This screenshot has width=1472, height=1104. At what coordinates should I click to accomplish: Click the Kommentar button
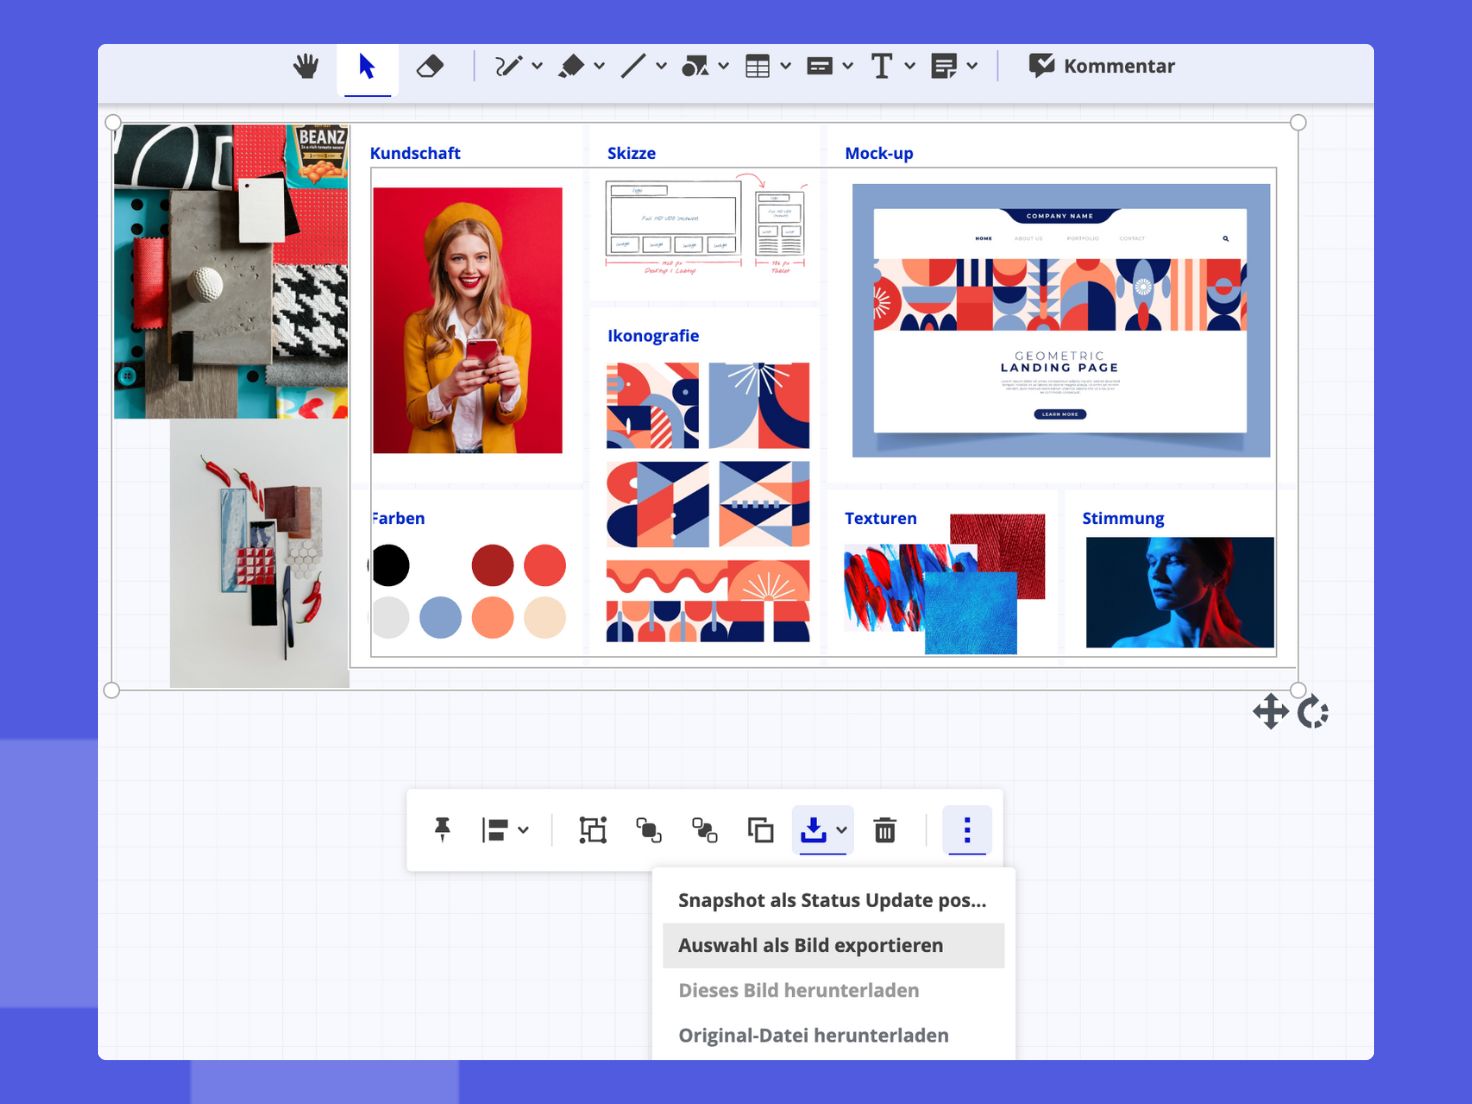pos(1101,67)
